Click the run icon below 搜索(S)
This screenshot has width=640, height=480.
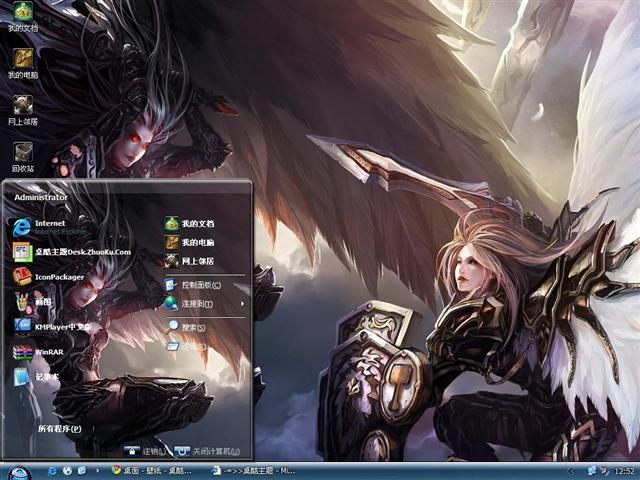[x=172, y=347]
